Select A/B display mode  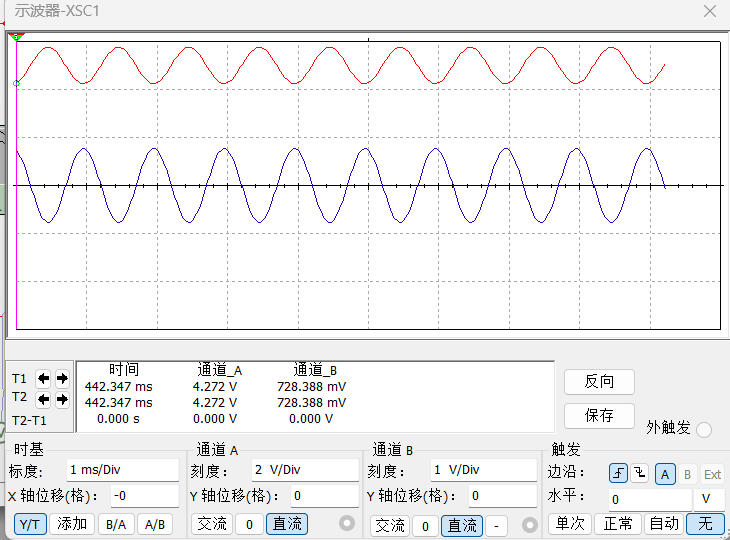tap(155, 524)
